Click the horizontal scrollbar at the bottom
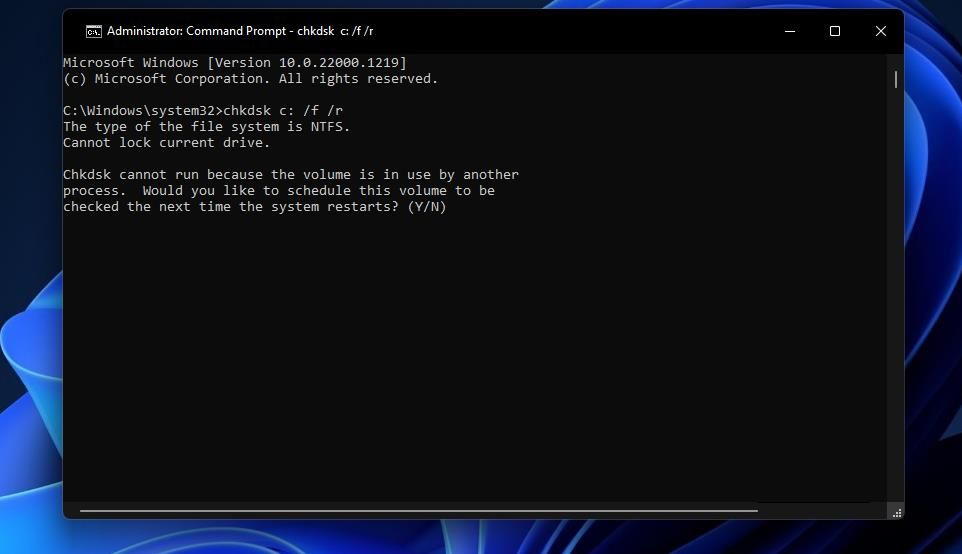The image size is (962, 554). click(x=418, y=510)
